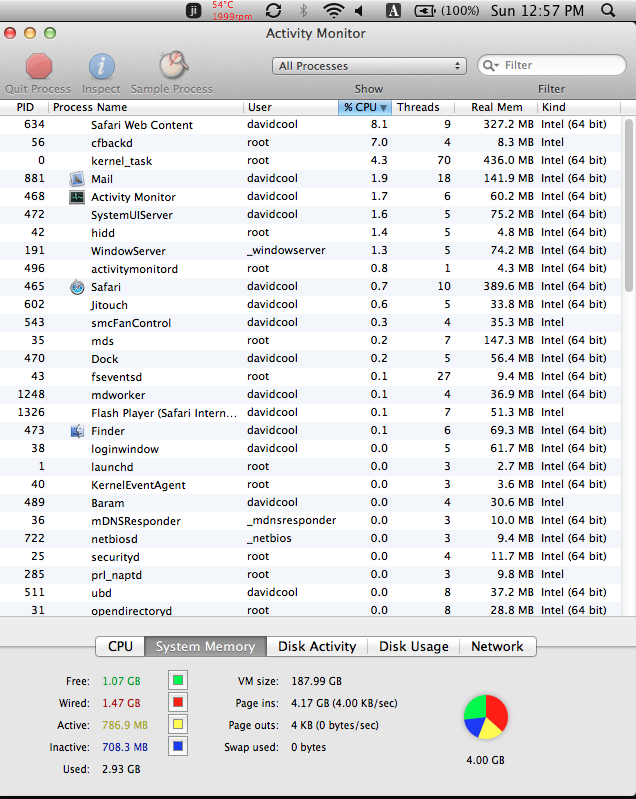636x799 pixels.
Task: Select the Finder icon in process list
Action: (77, 431)
